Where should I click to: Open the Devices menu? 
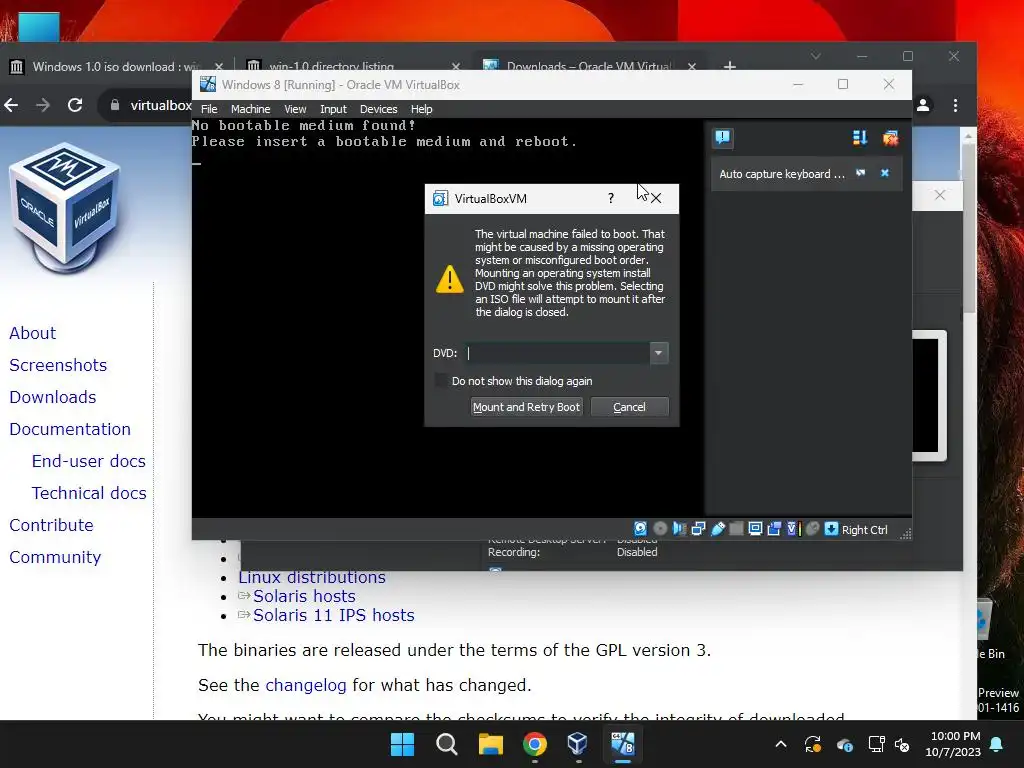[x=378, y=109]
